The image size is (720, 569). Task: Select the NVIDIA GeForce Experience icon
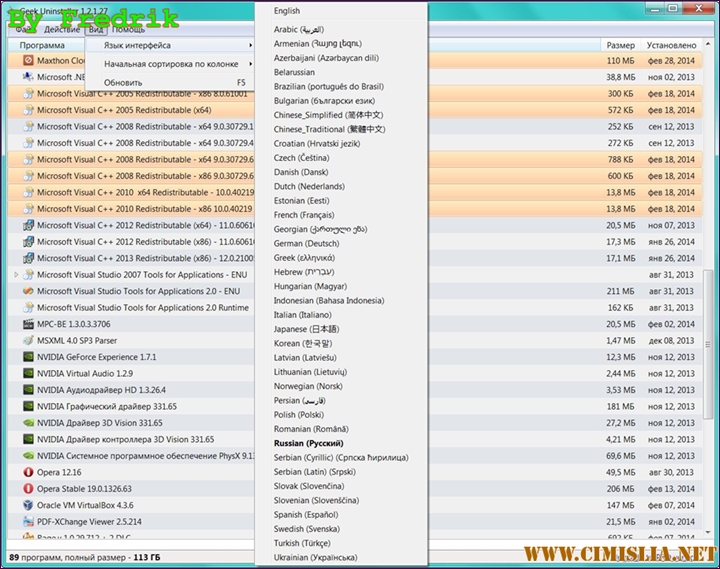pos(27,357)
